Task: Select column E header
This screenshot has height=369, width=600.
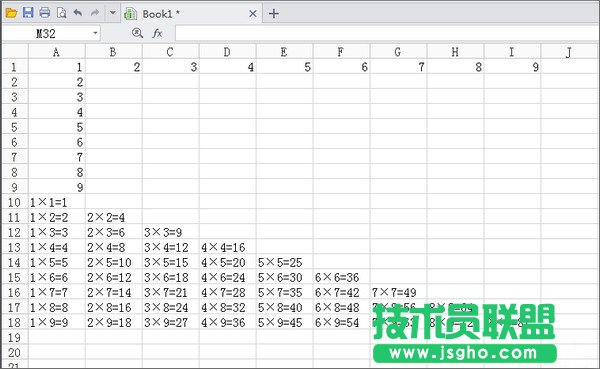Action: coord(284,52)
